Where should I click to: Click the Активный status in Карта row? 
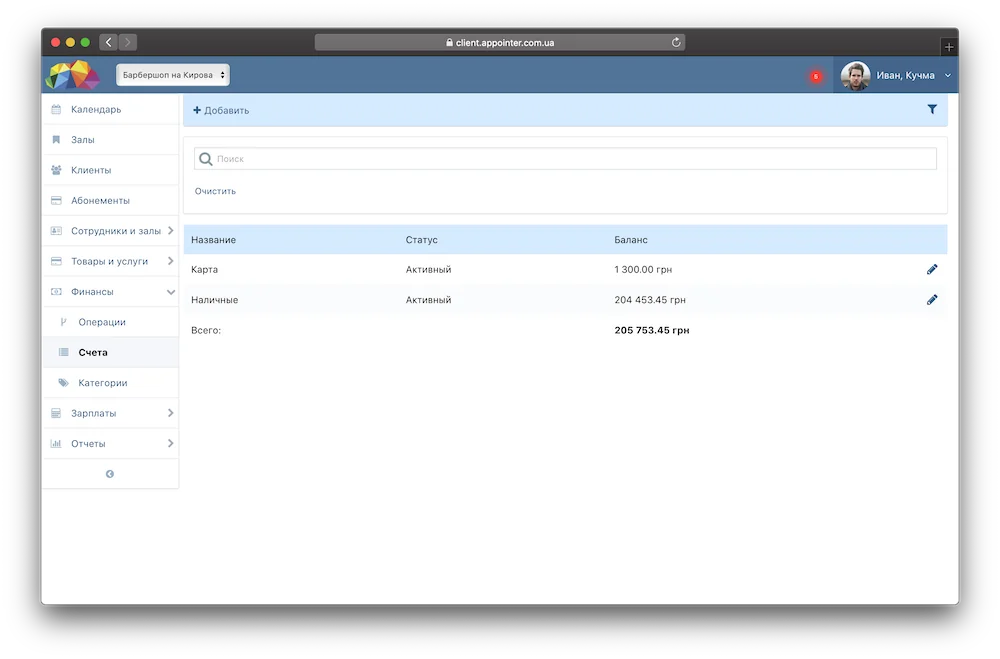(429, 269)
